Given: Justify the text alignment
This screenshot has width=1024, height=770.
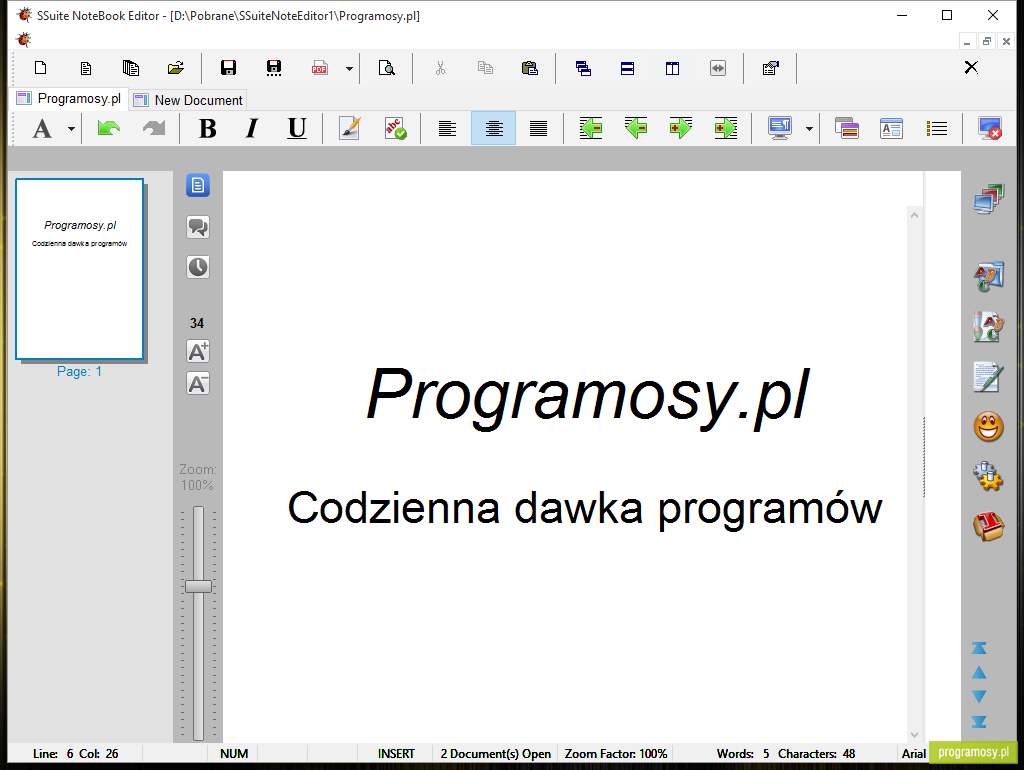Looking at the screenshot, I should click(538, 128).
